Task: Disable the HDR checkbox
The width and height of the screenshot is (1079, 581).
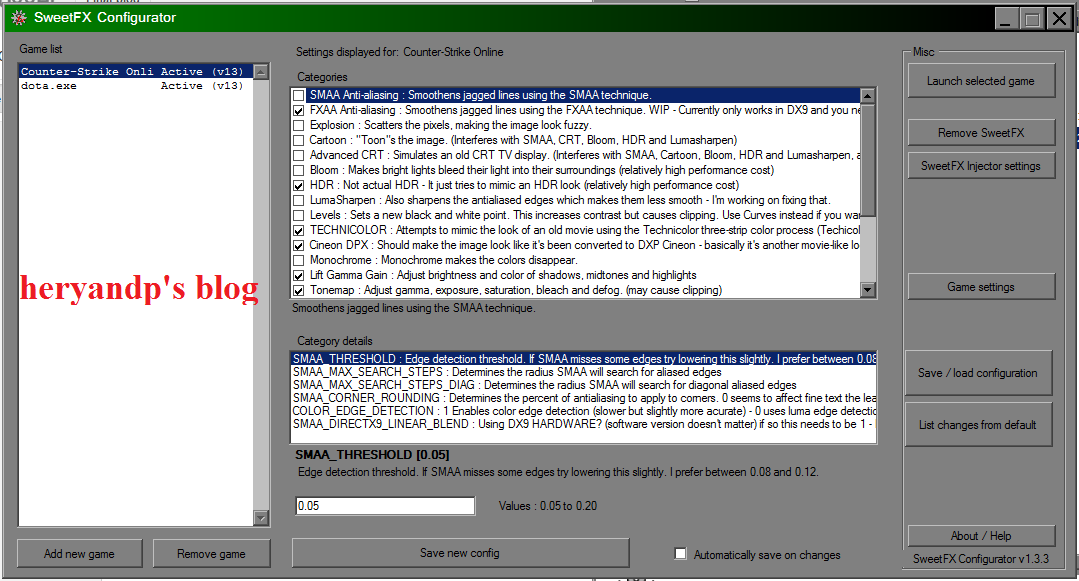Action: 299,186
